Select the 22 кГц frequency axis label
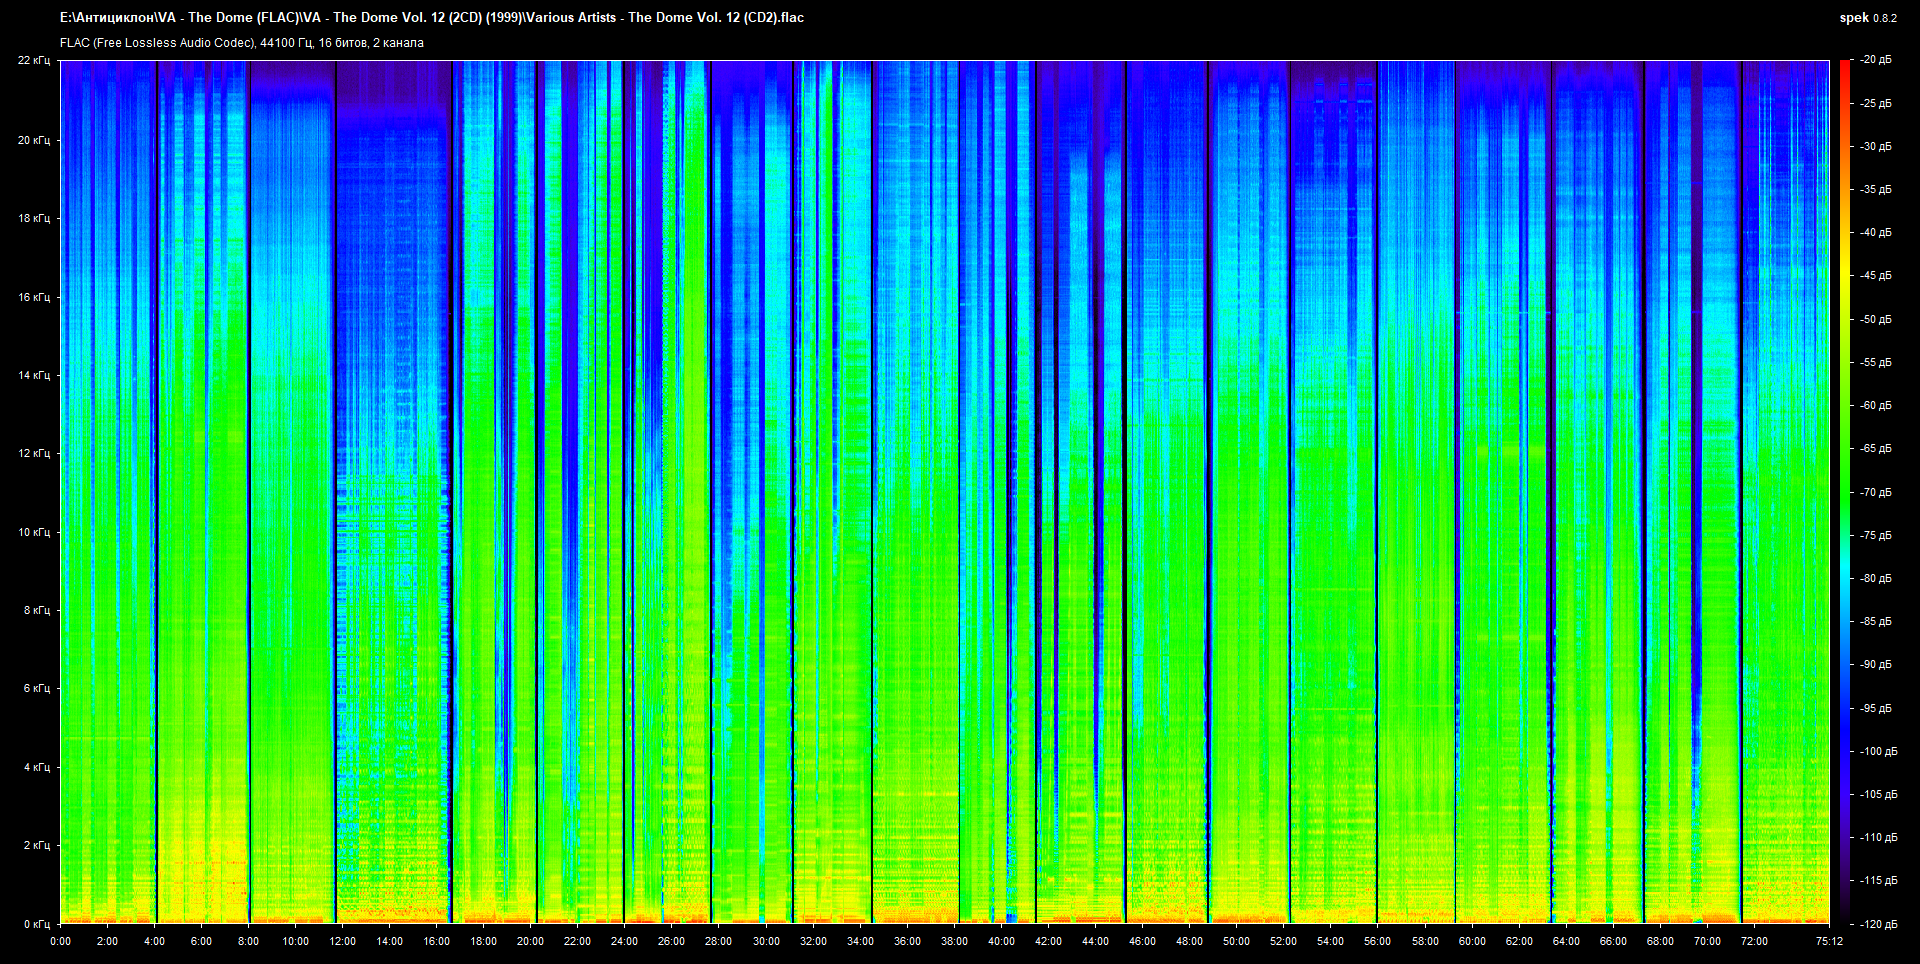The image size is (1920, 964). tap(33, 61)
